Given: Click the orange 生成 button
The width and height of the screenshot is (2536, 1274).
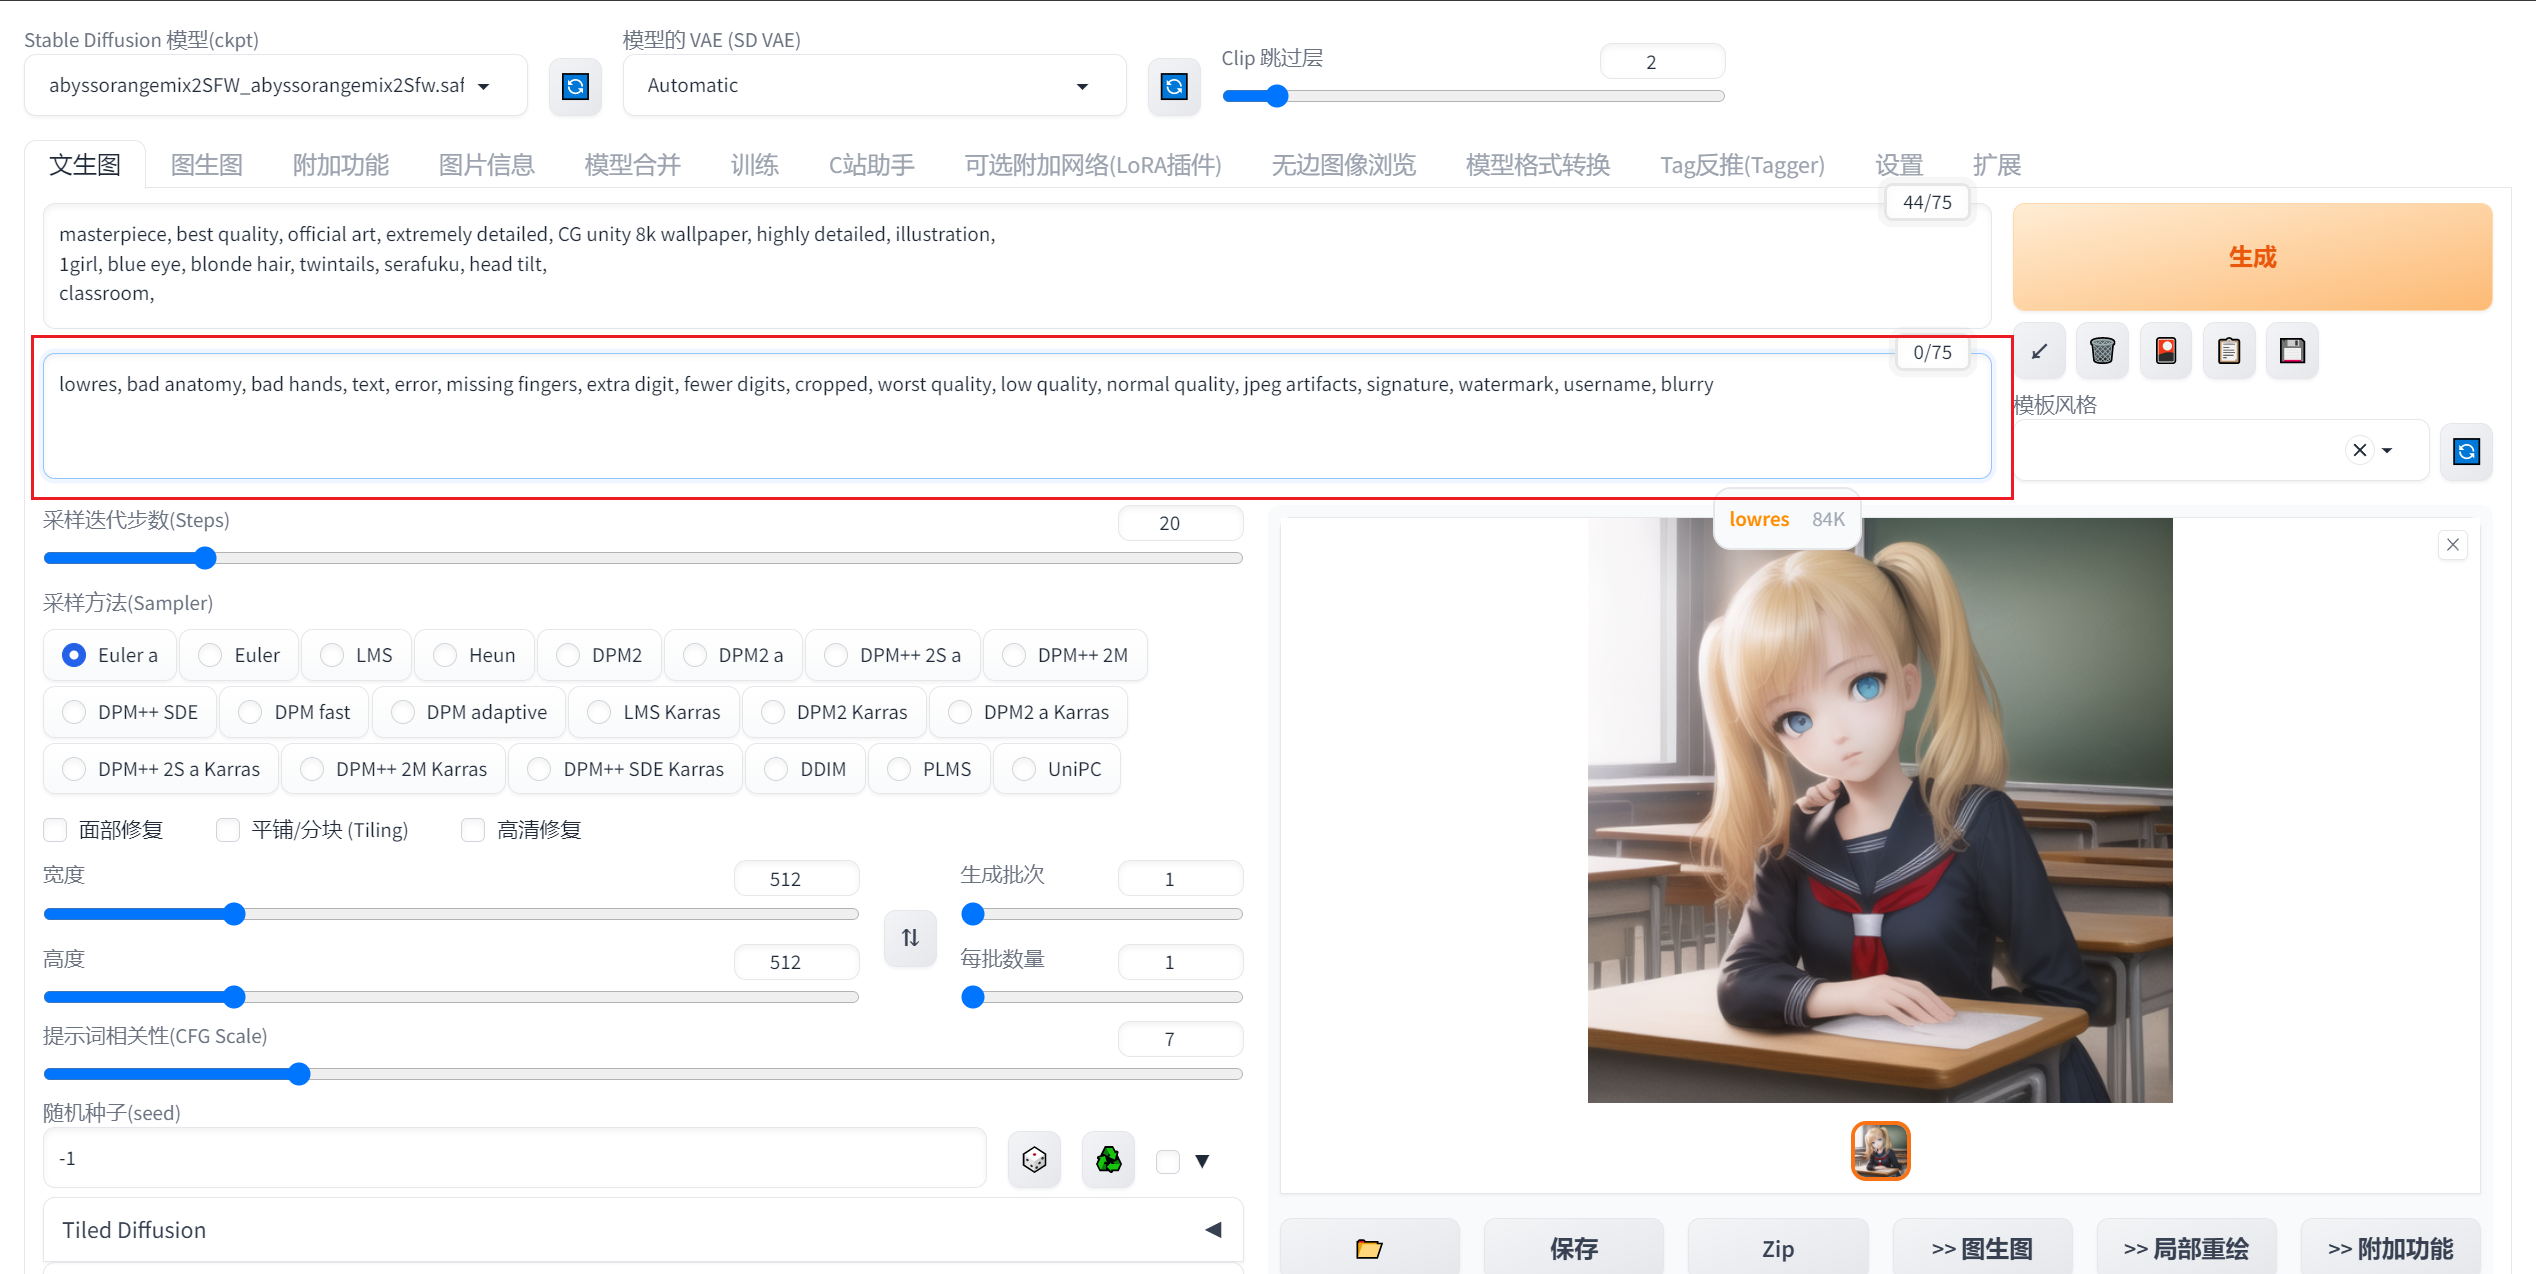Looking at the screenshot, I should click(2252, 257).
